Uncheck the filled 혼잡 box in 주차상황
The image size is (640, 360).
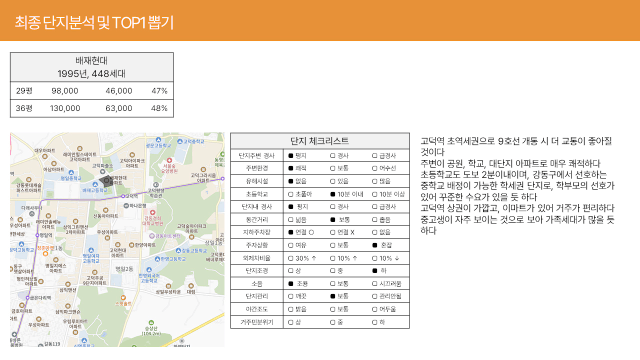click(x=375, y=245)
